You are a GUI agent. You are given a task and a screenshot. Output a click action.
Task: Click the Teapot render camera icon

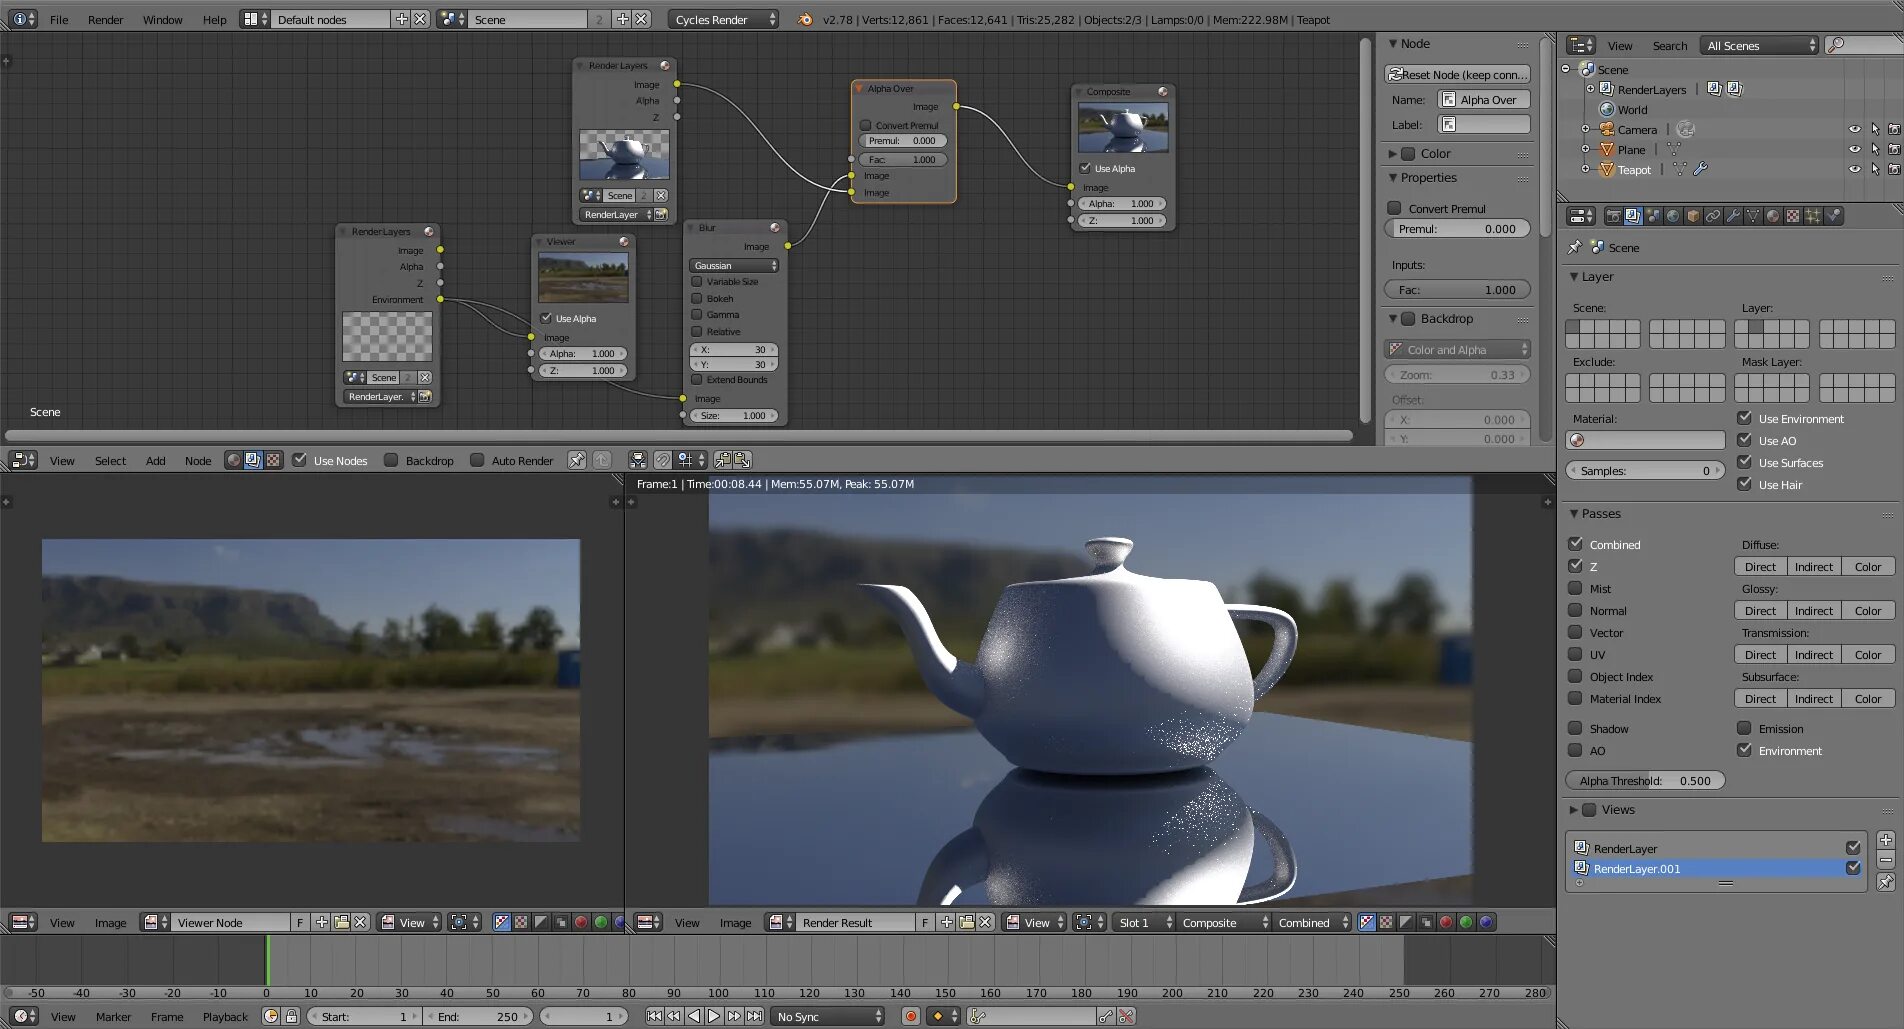click(1893, 170)
